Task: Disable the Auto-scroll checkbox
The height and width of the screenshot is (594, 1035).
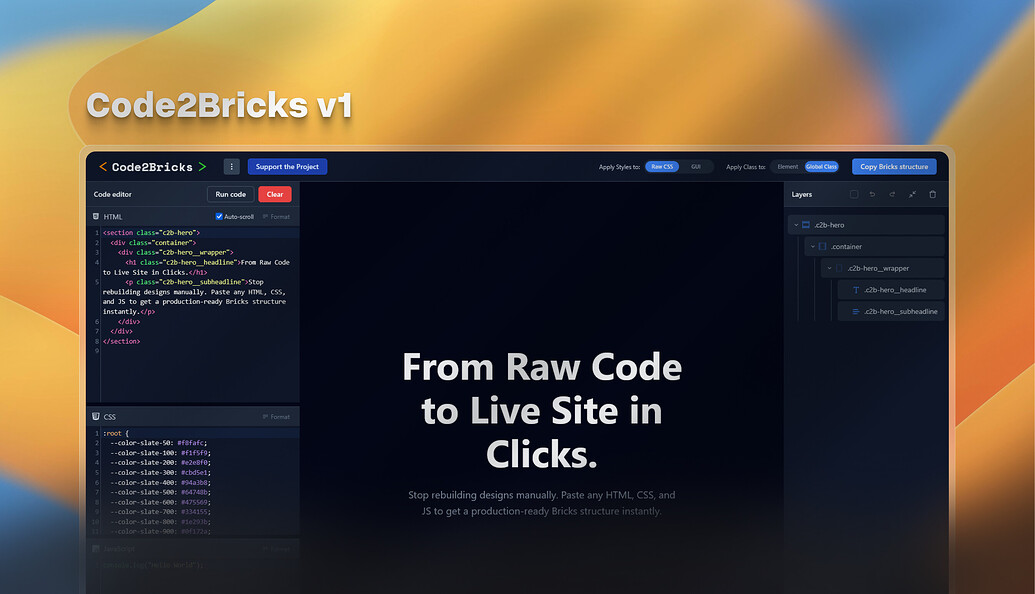Action: (x=218, y=216)
